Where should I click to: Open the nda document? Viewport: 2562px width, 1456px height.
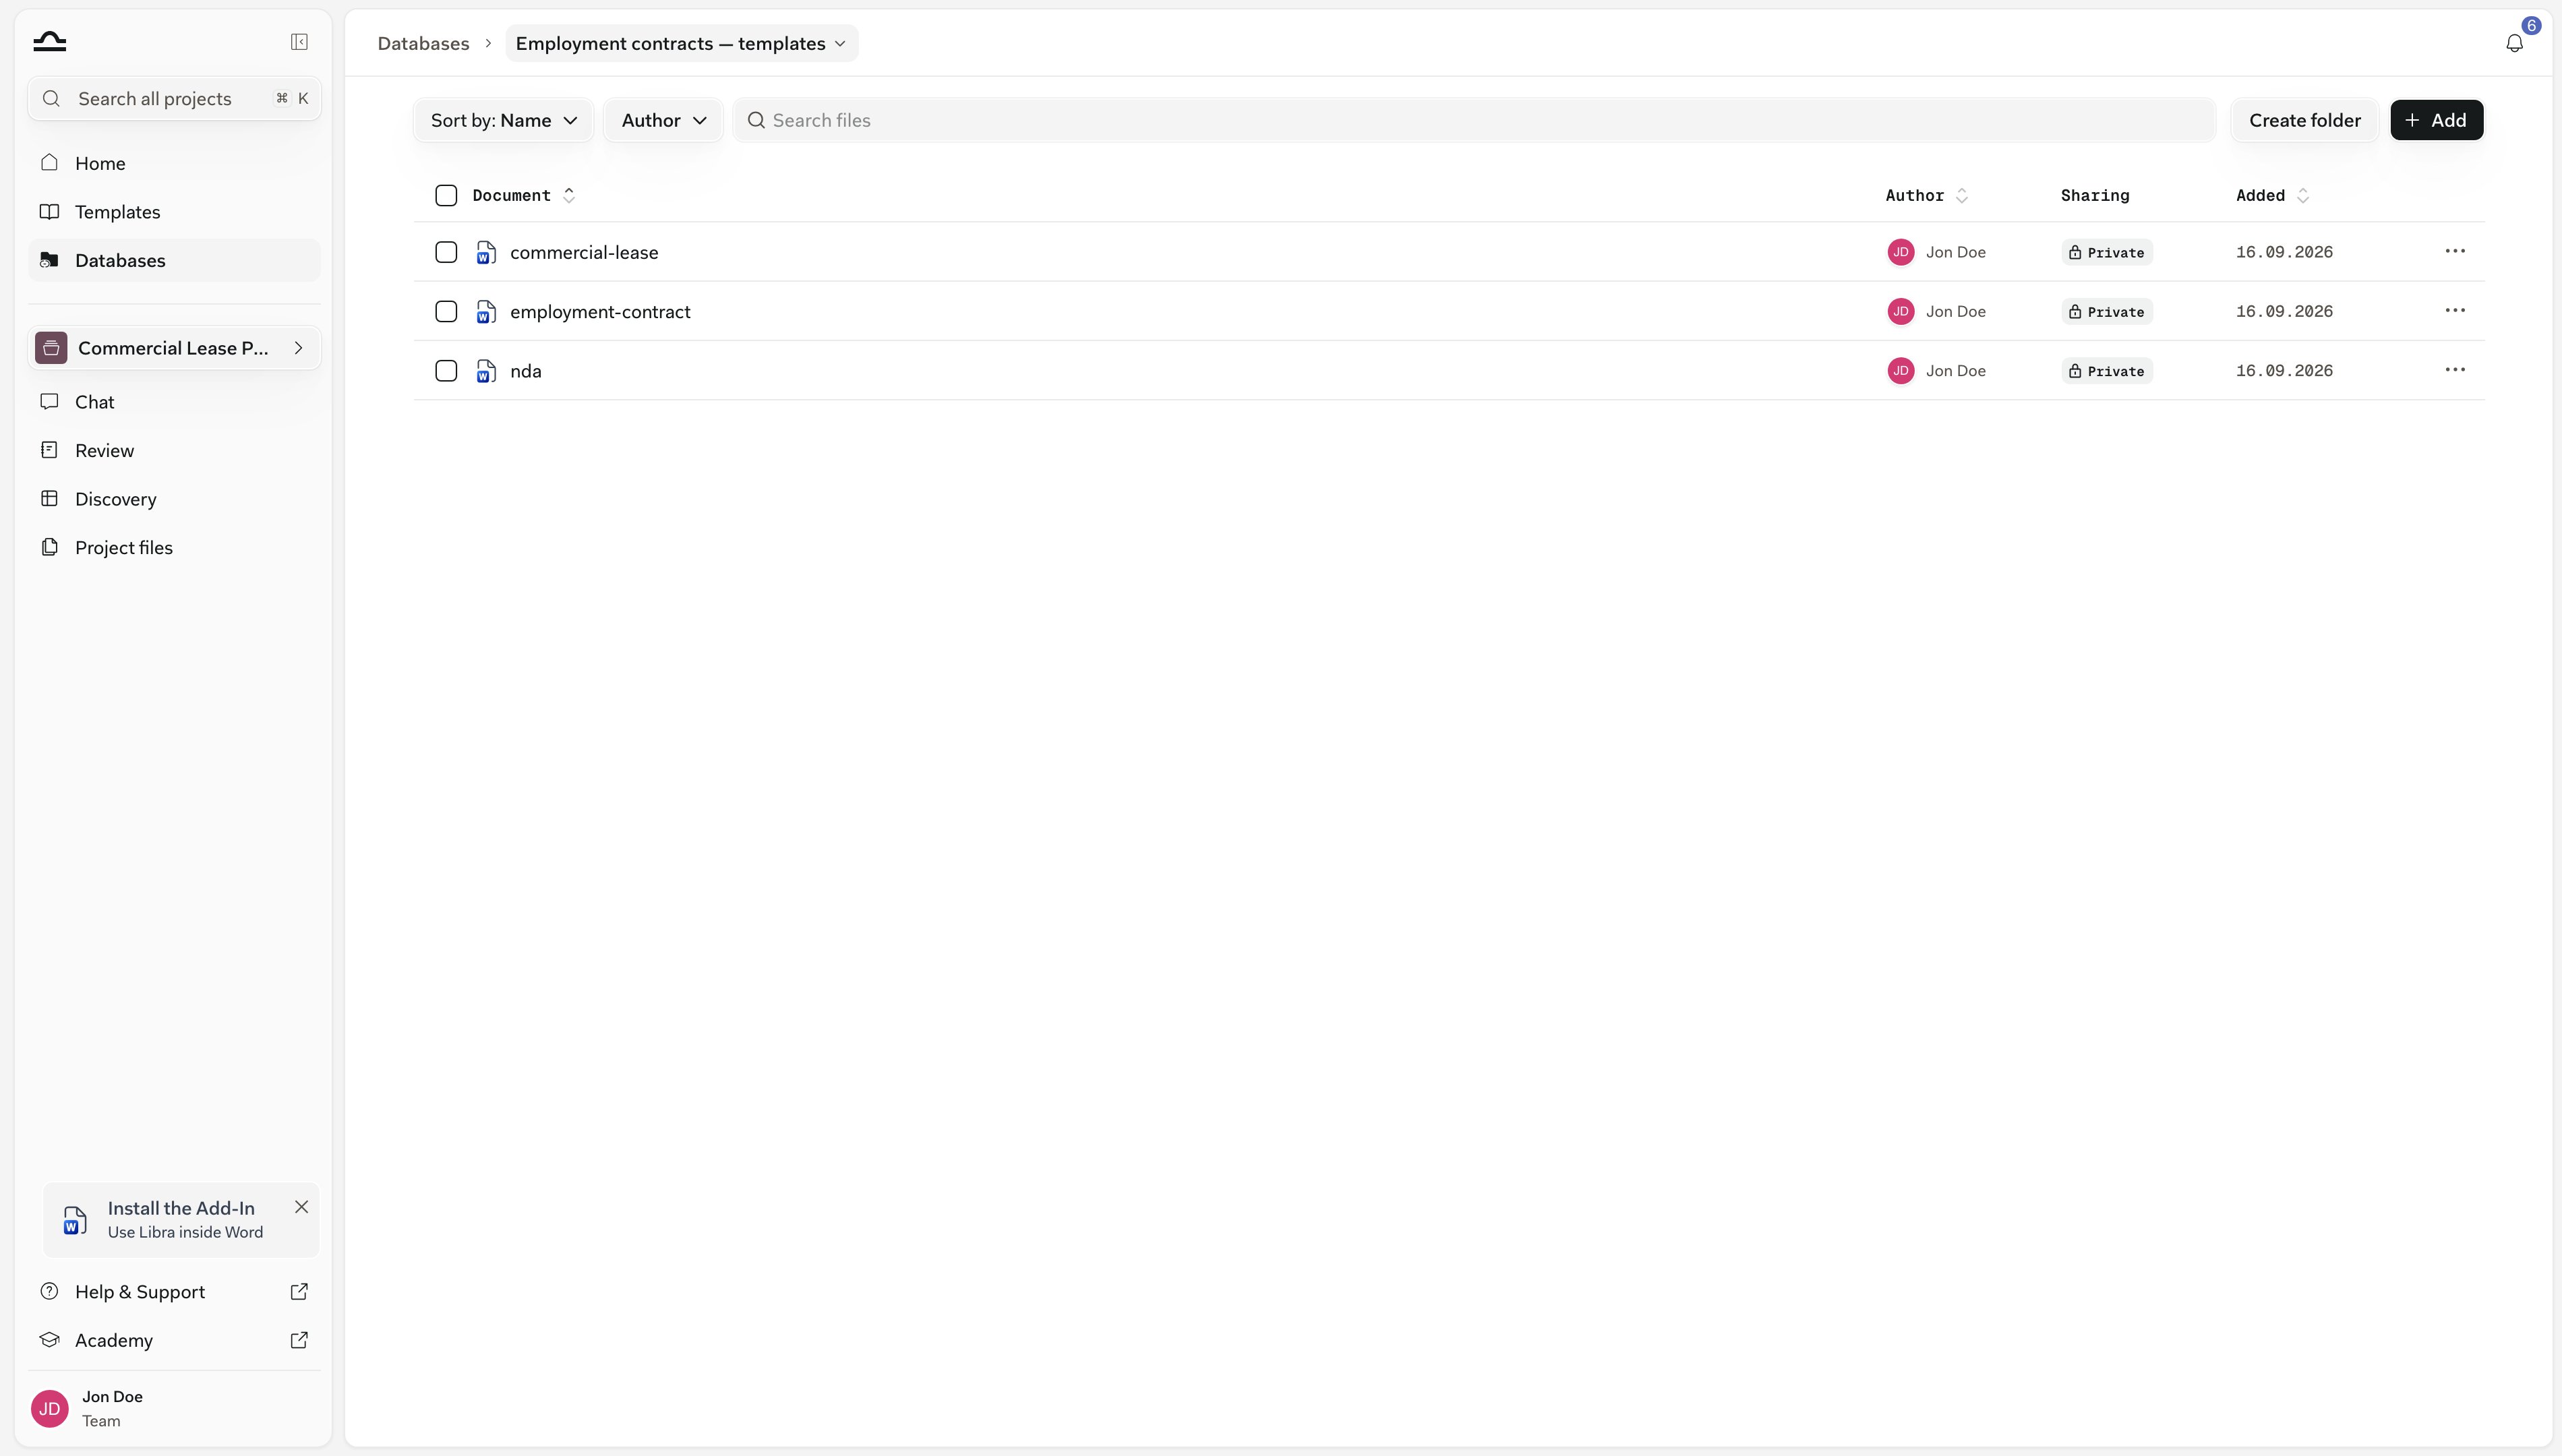526,371
